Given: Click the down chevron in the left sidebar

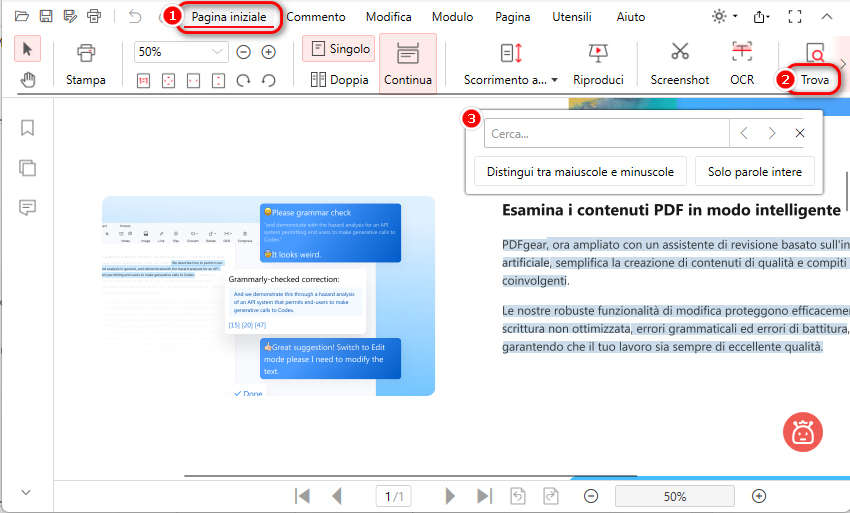Looking at the screenshot, I should 26,492.
